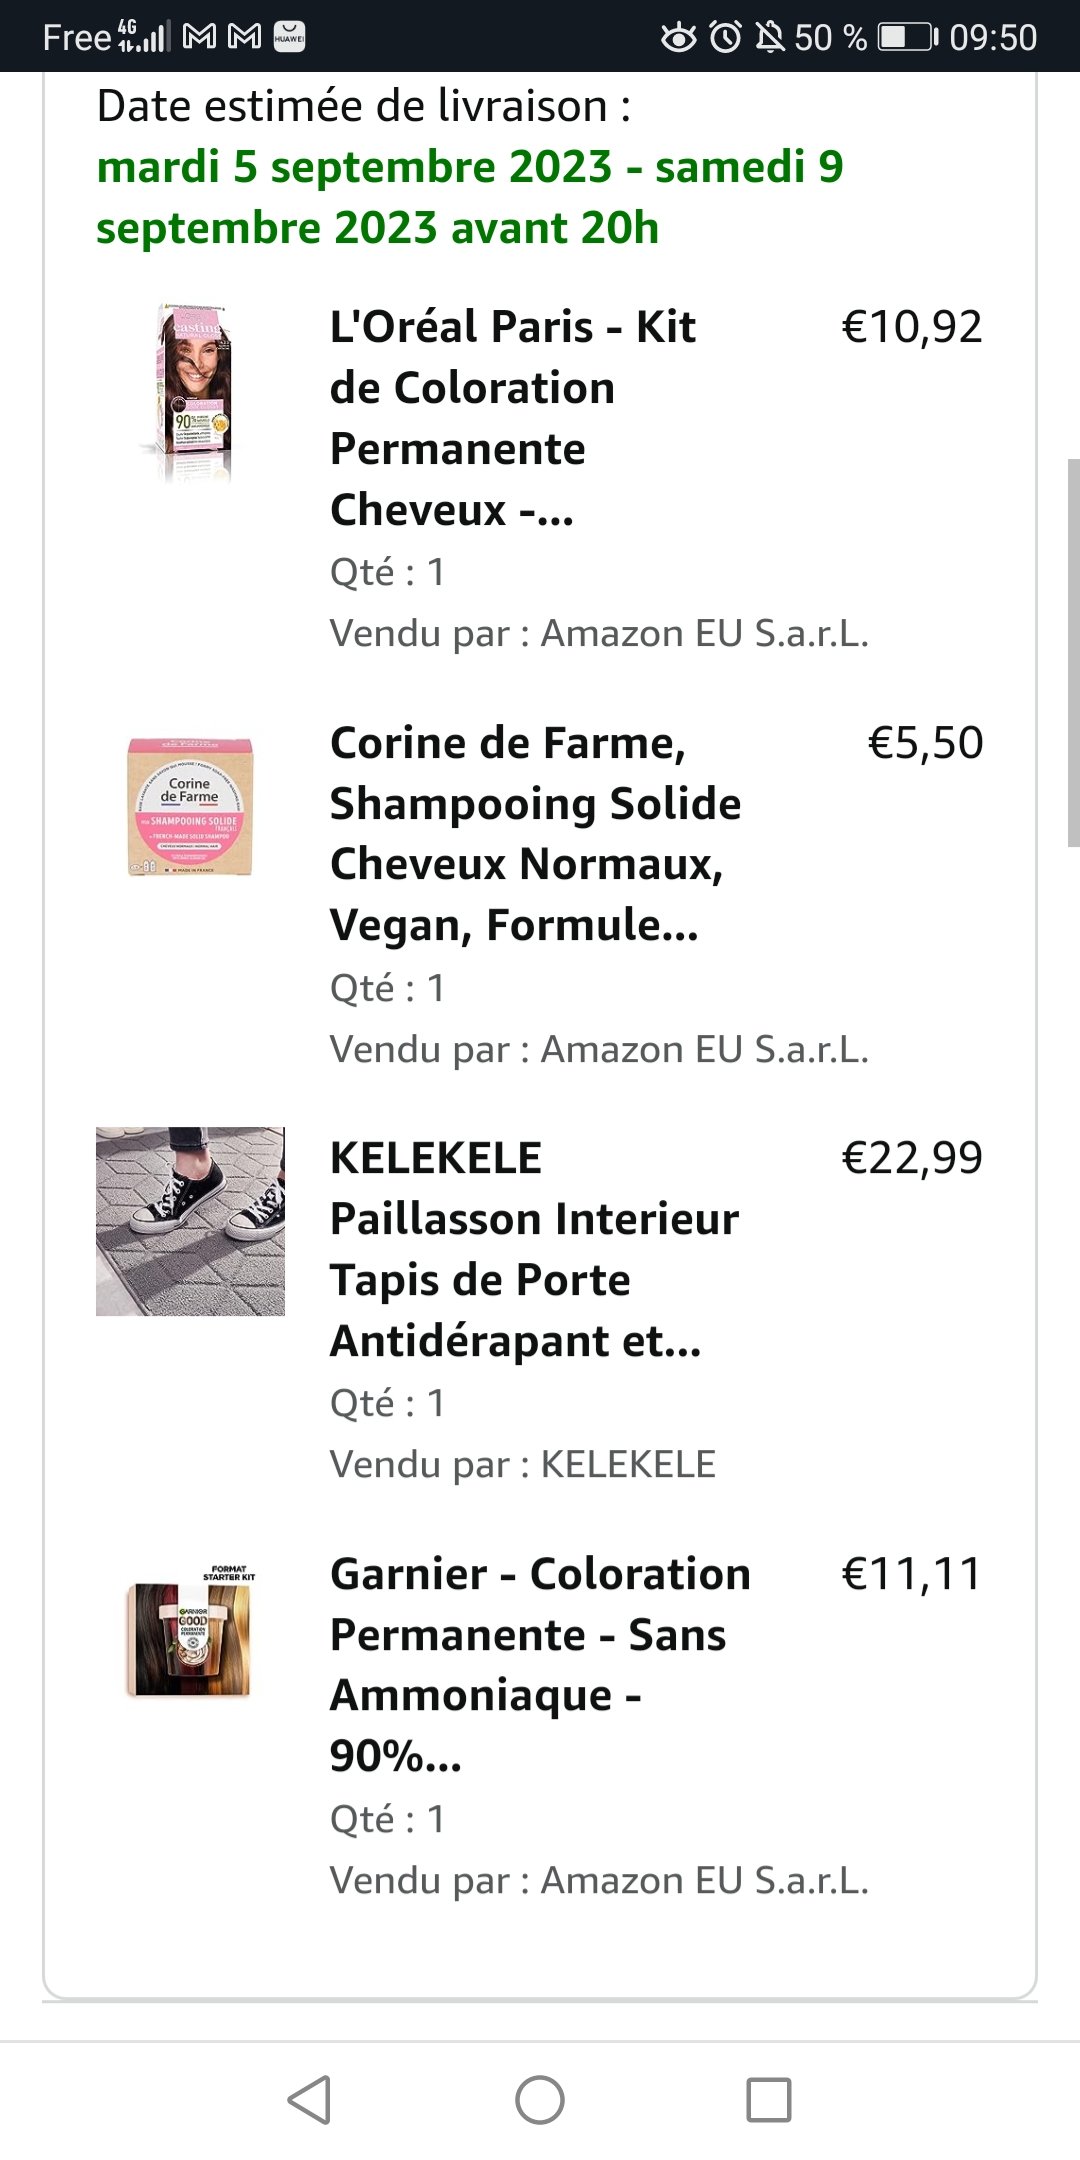The image size is (1080, 2160).
Task: Open L'Oréal Paris coloration kit thumbnail
Action: pos(190,393)
